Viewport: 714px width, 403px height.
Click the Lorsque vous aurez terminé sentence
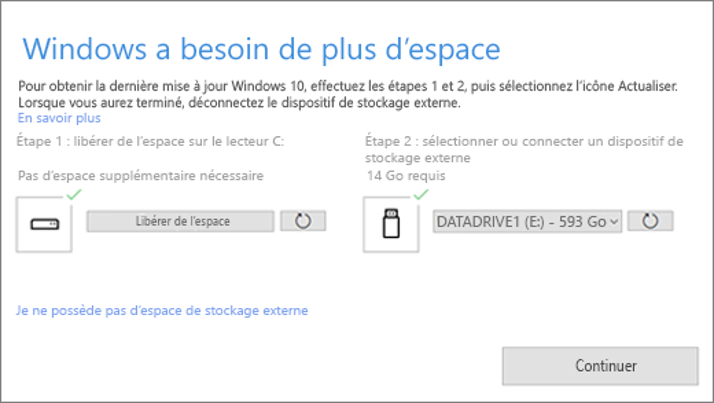tap(240, 103)
